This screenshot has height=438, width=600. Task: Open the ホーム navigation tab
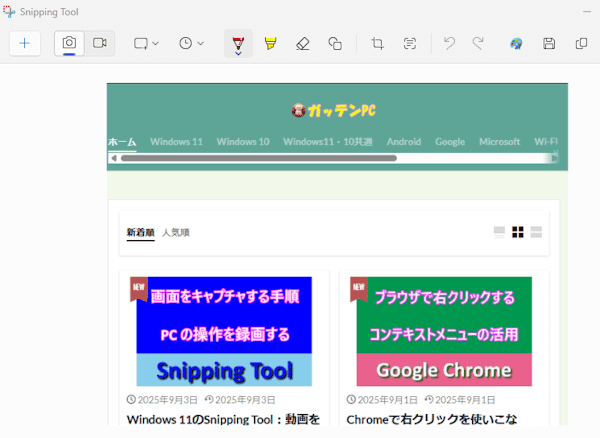click(122, 142)
